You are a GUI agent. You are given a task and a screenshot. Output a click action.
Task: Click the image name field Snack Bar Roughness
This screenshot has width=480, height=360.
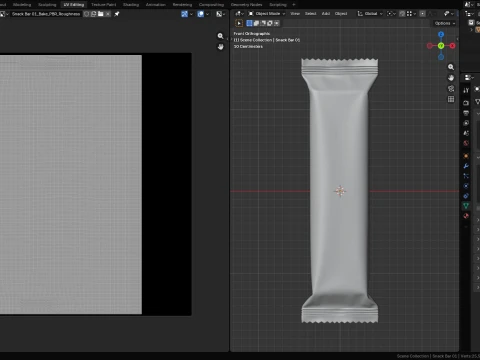(x=46, y=14)
